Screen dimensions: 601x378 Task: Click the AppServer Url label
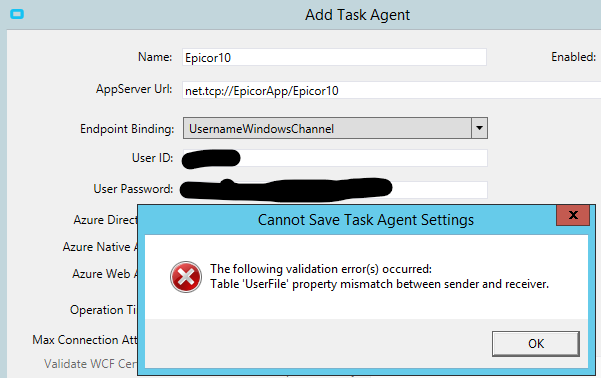click(134, 89)
